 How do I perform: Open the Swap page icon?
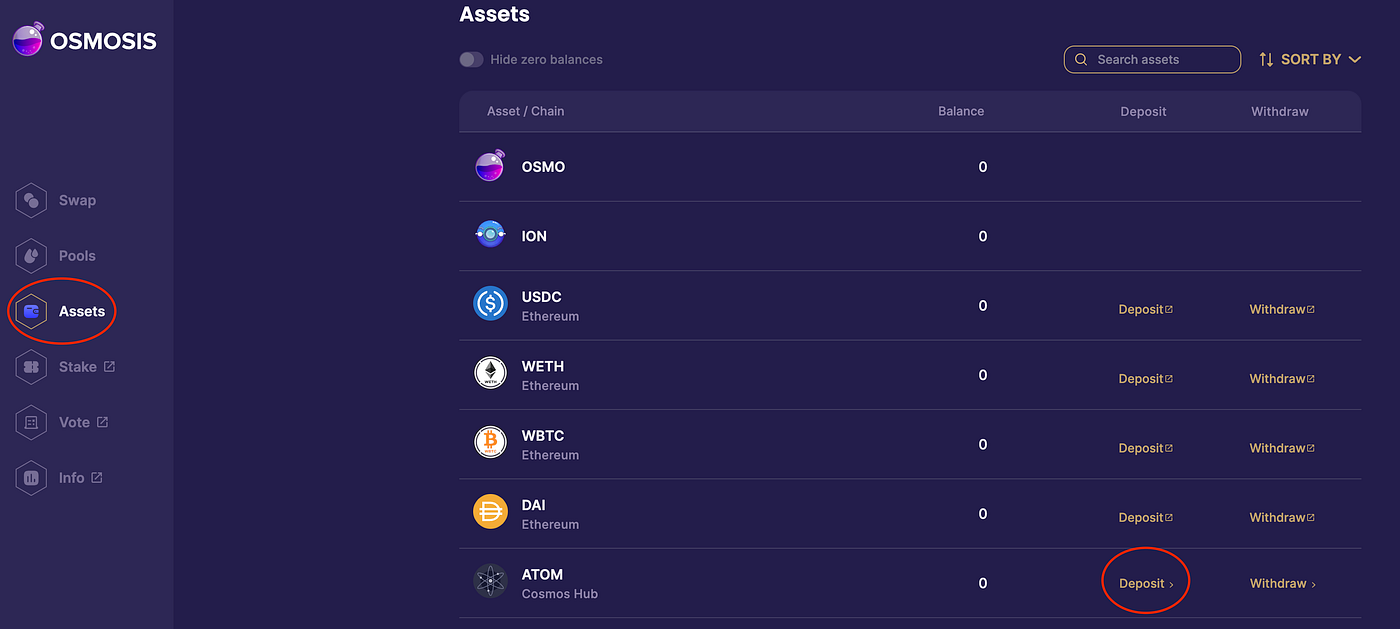[x=31, y=200]
